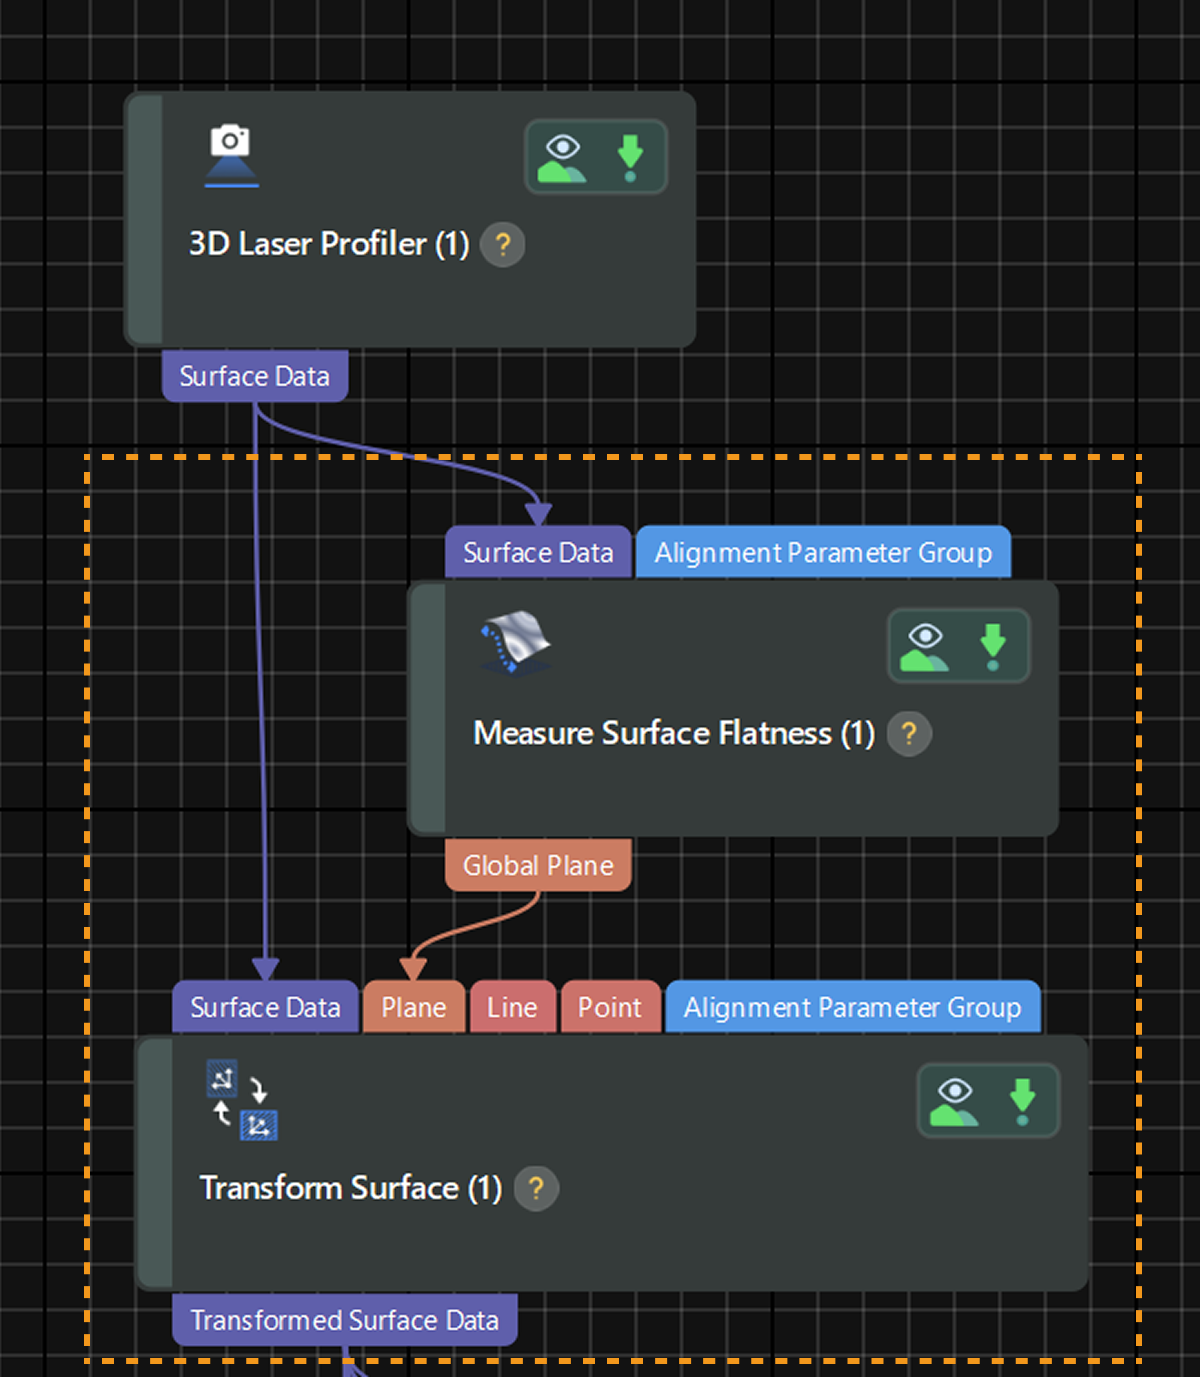Click the green download arrow on 3D Laser Profiler

(x=630, y=152)
